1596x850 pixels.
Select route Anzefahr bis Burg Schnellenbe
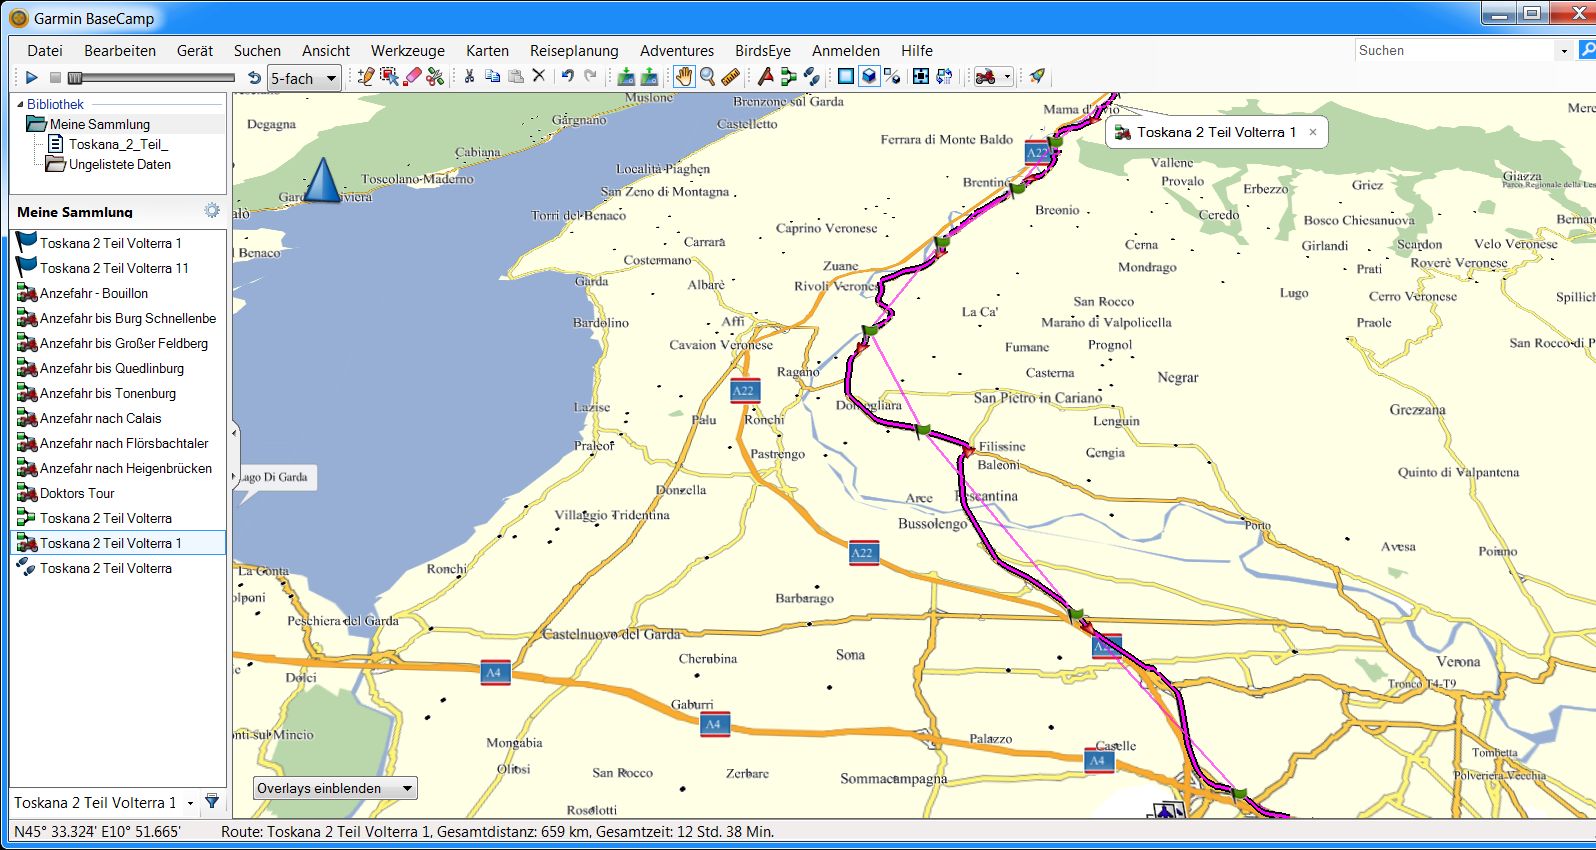(118, 318)
